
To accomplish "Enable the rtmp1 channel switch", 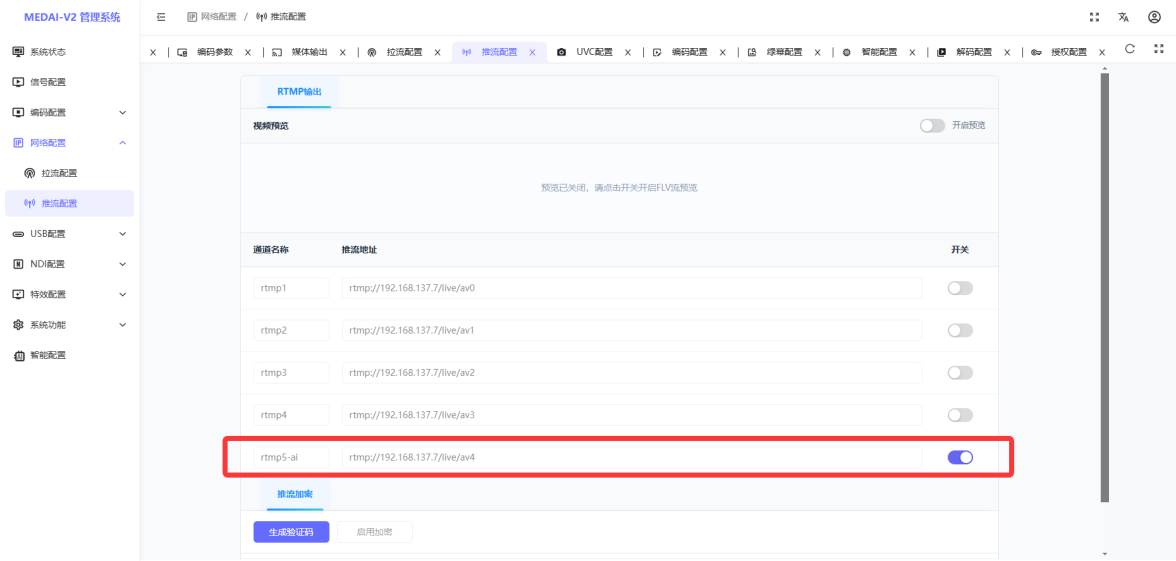I will 960,288.
